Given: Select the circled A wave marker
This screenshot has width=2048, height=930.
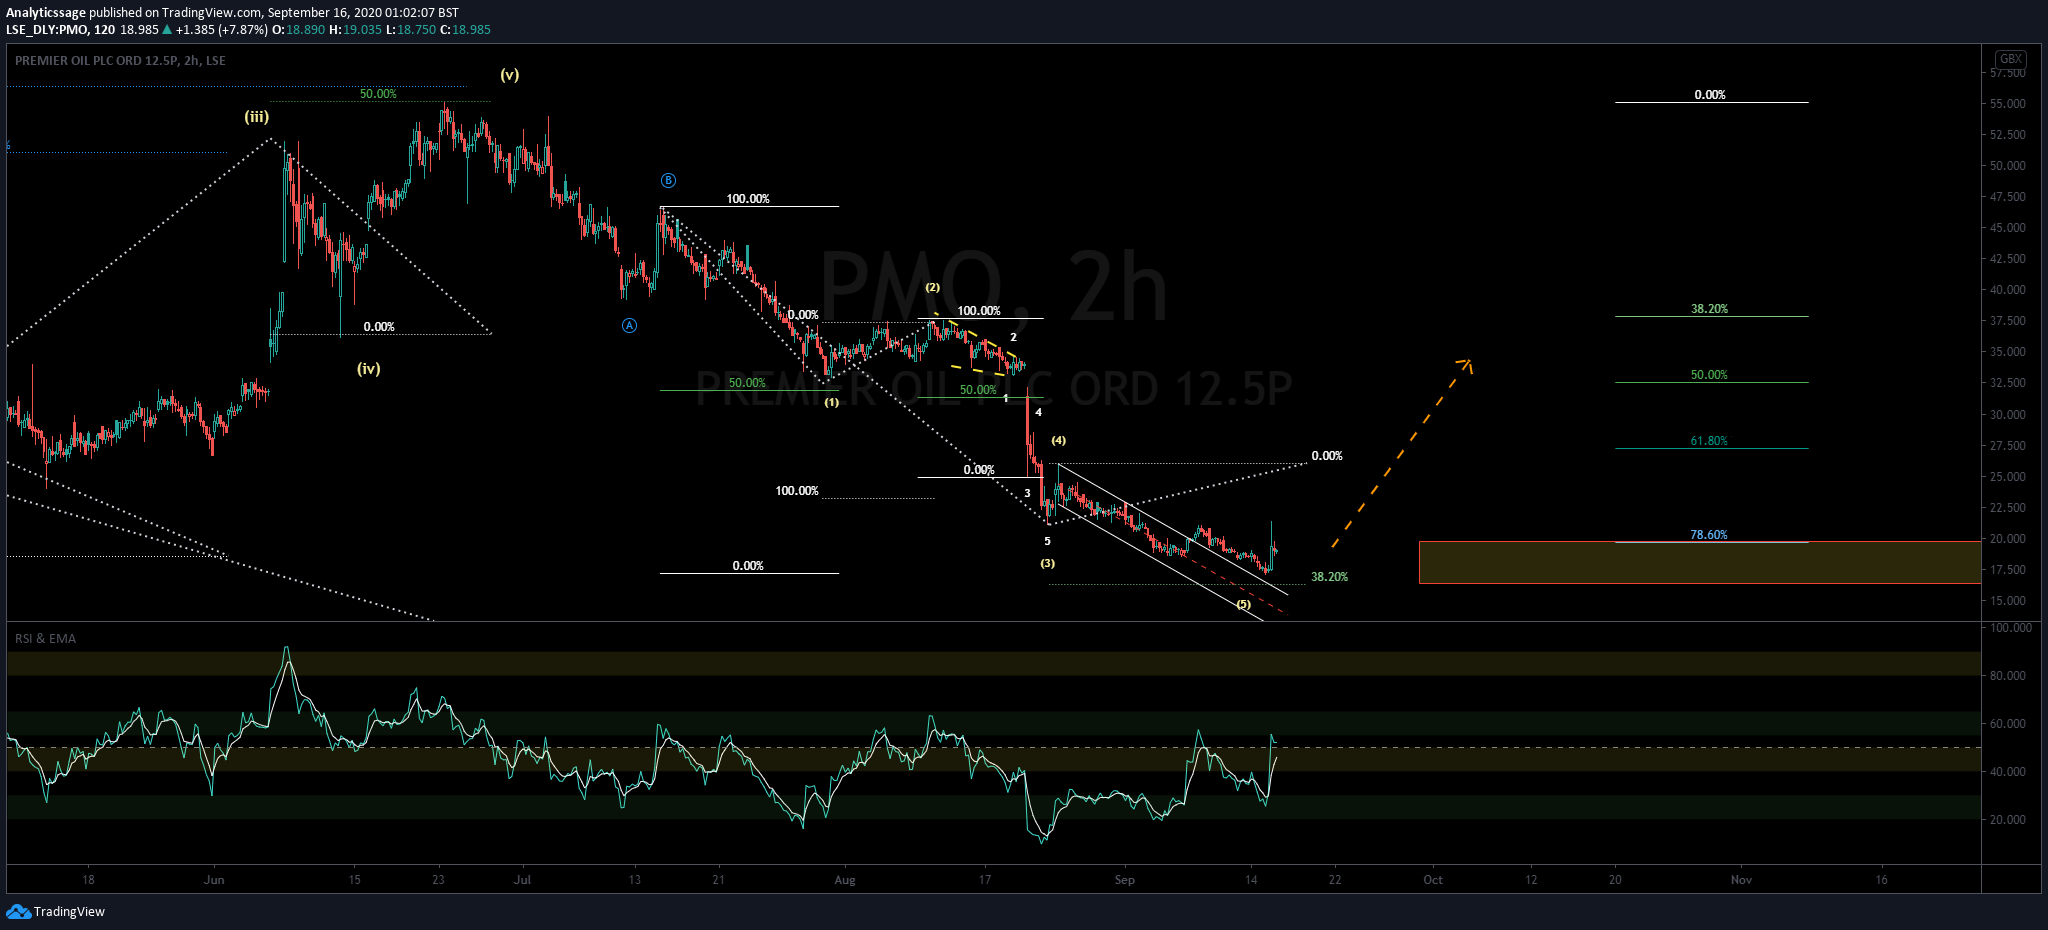Looking at the screenshot, I should point(629,325).
